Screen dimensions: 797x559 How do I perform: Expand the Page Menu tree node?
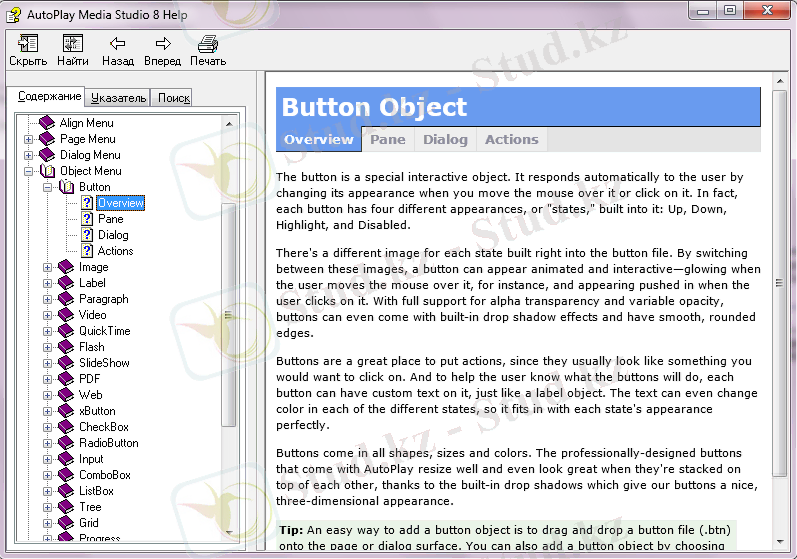click(29, 139)
